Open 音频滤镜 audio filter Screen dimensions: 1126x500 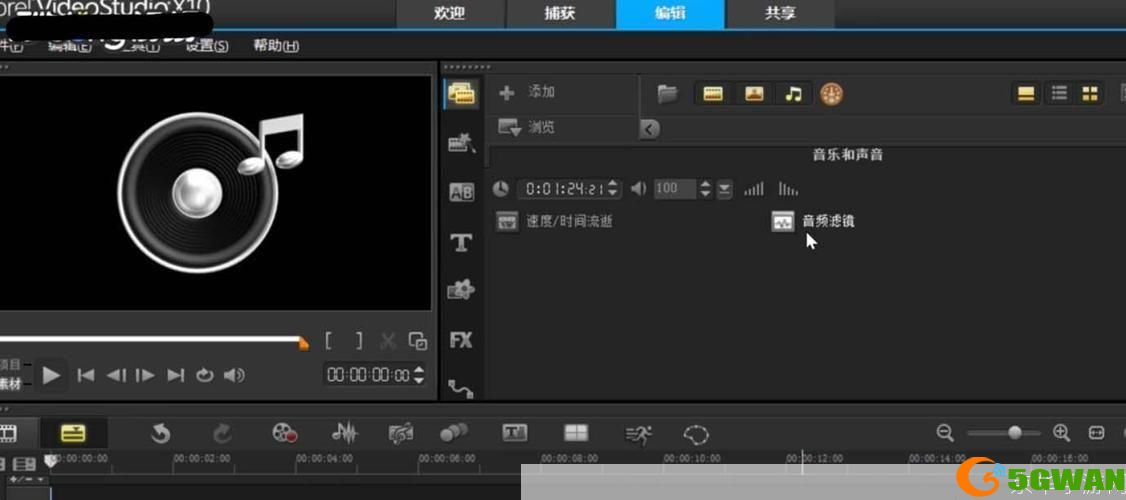813,221
